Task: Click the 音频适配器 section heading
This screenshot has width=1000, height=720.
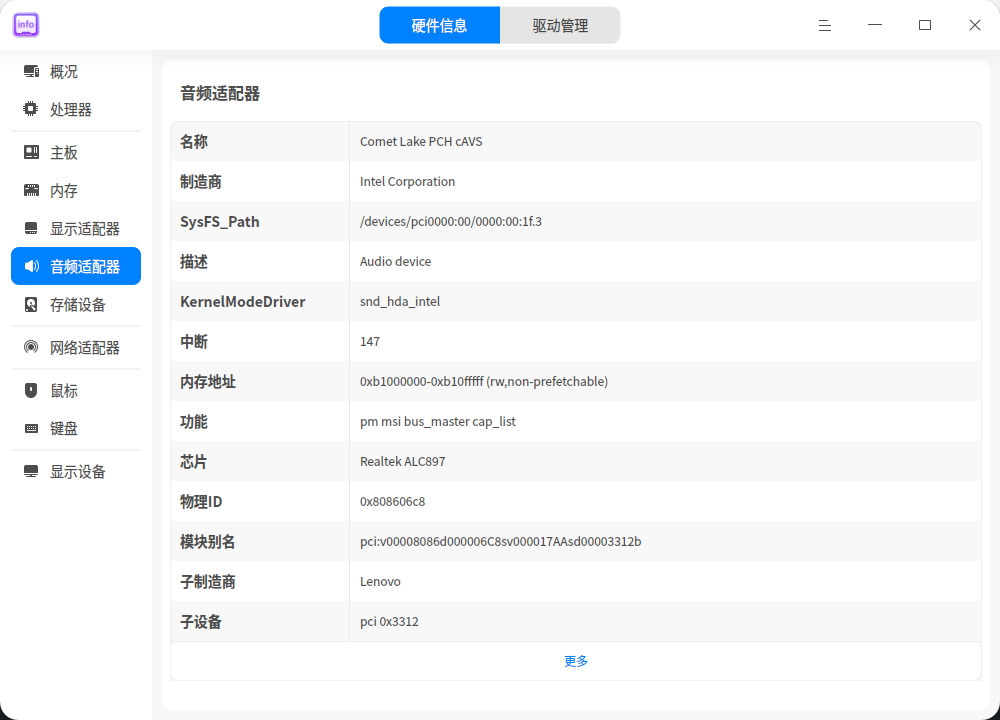Action: tap(220, 94)
